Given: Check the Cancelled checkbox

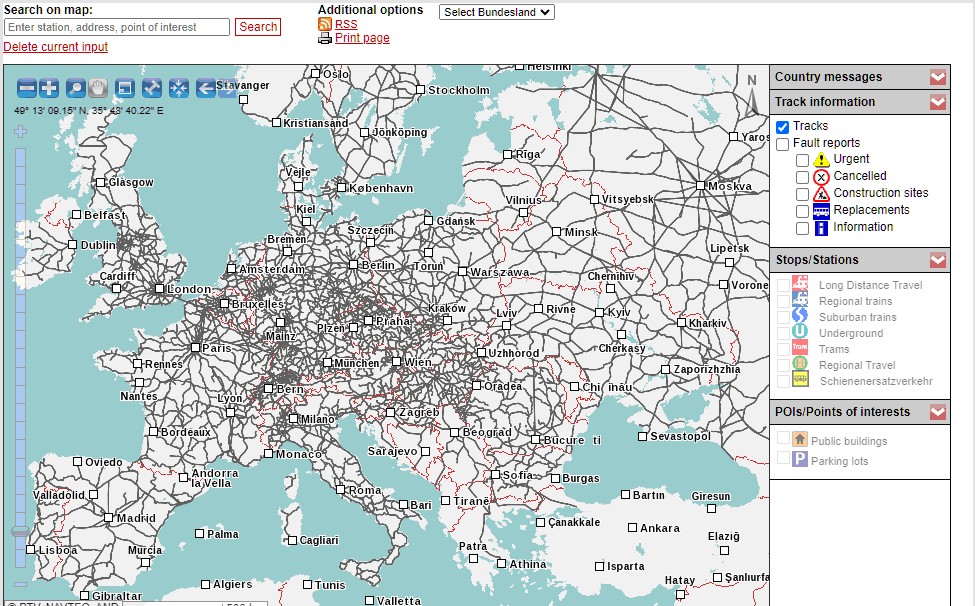Looking at the screenshot, I should tap(803, 176).
